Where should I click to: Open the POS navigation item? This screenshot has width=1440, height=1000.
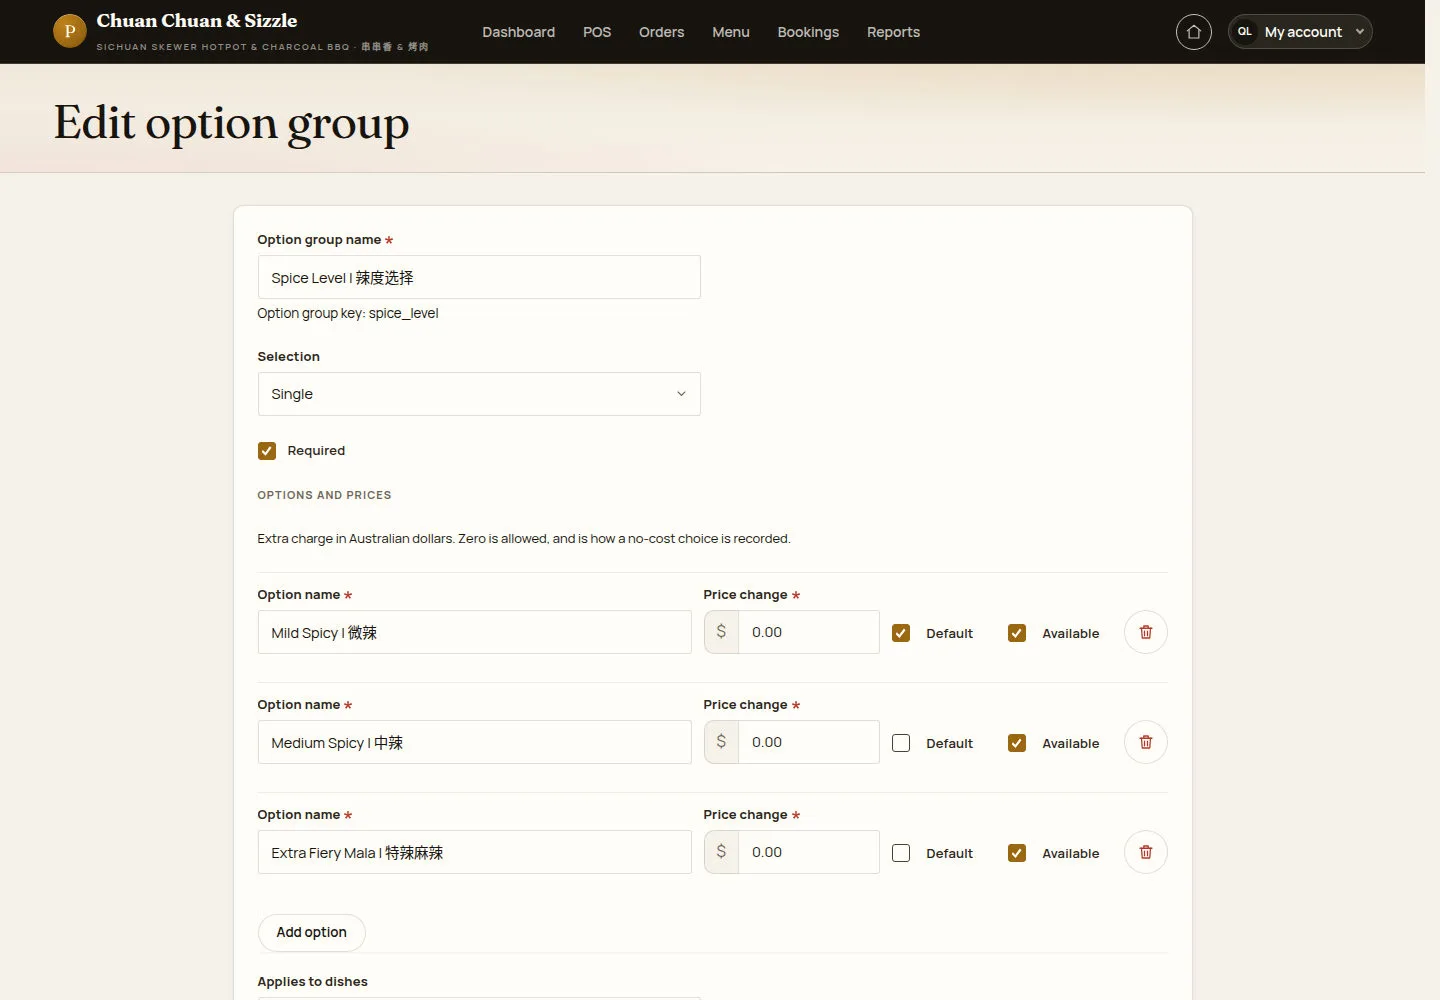tap(597, 32)
